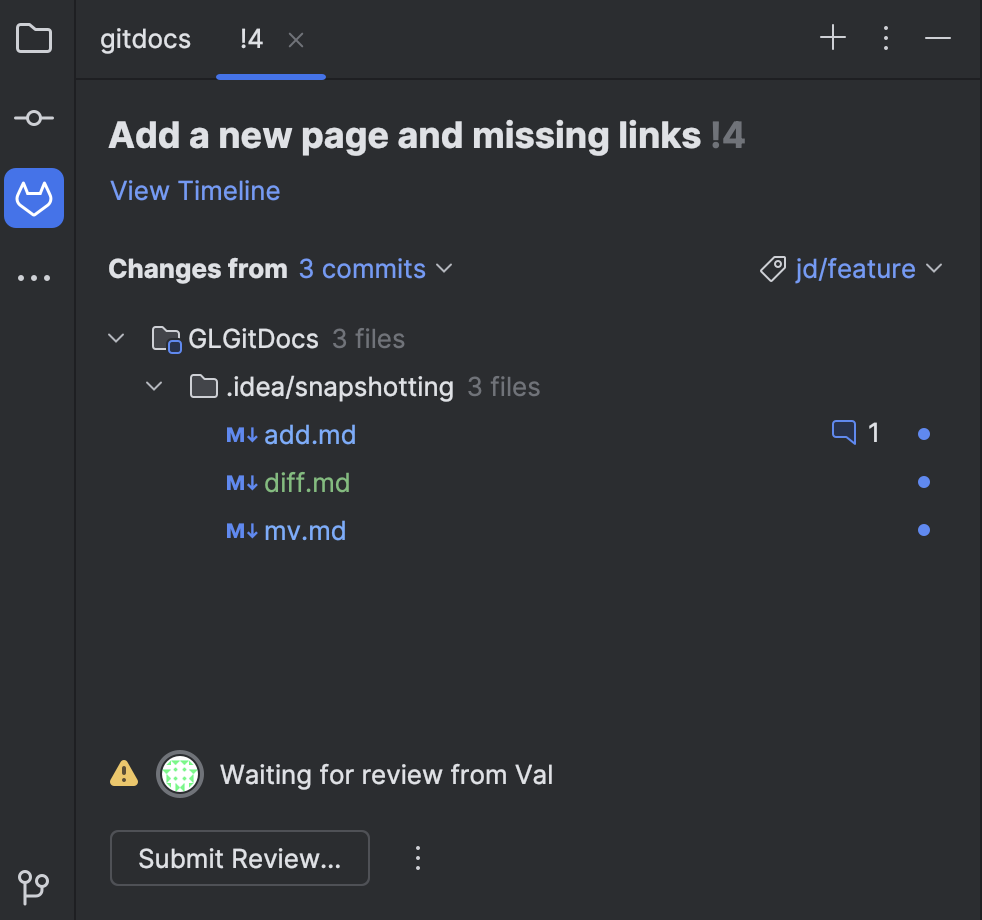
Task: Click the Markdown file icon of diff.md
Action: pyautogui.click(x=242, y=483)
